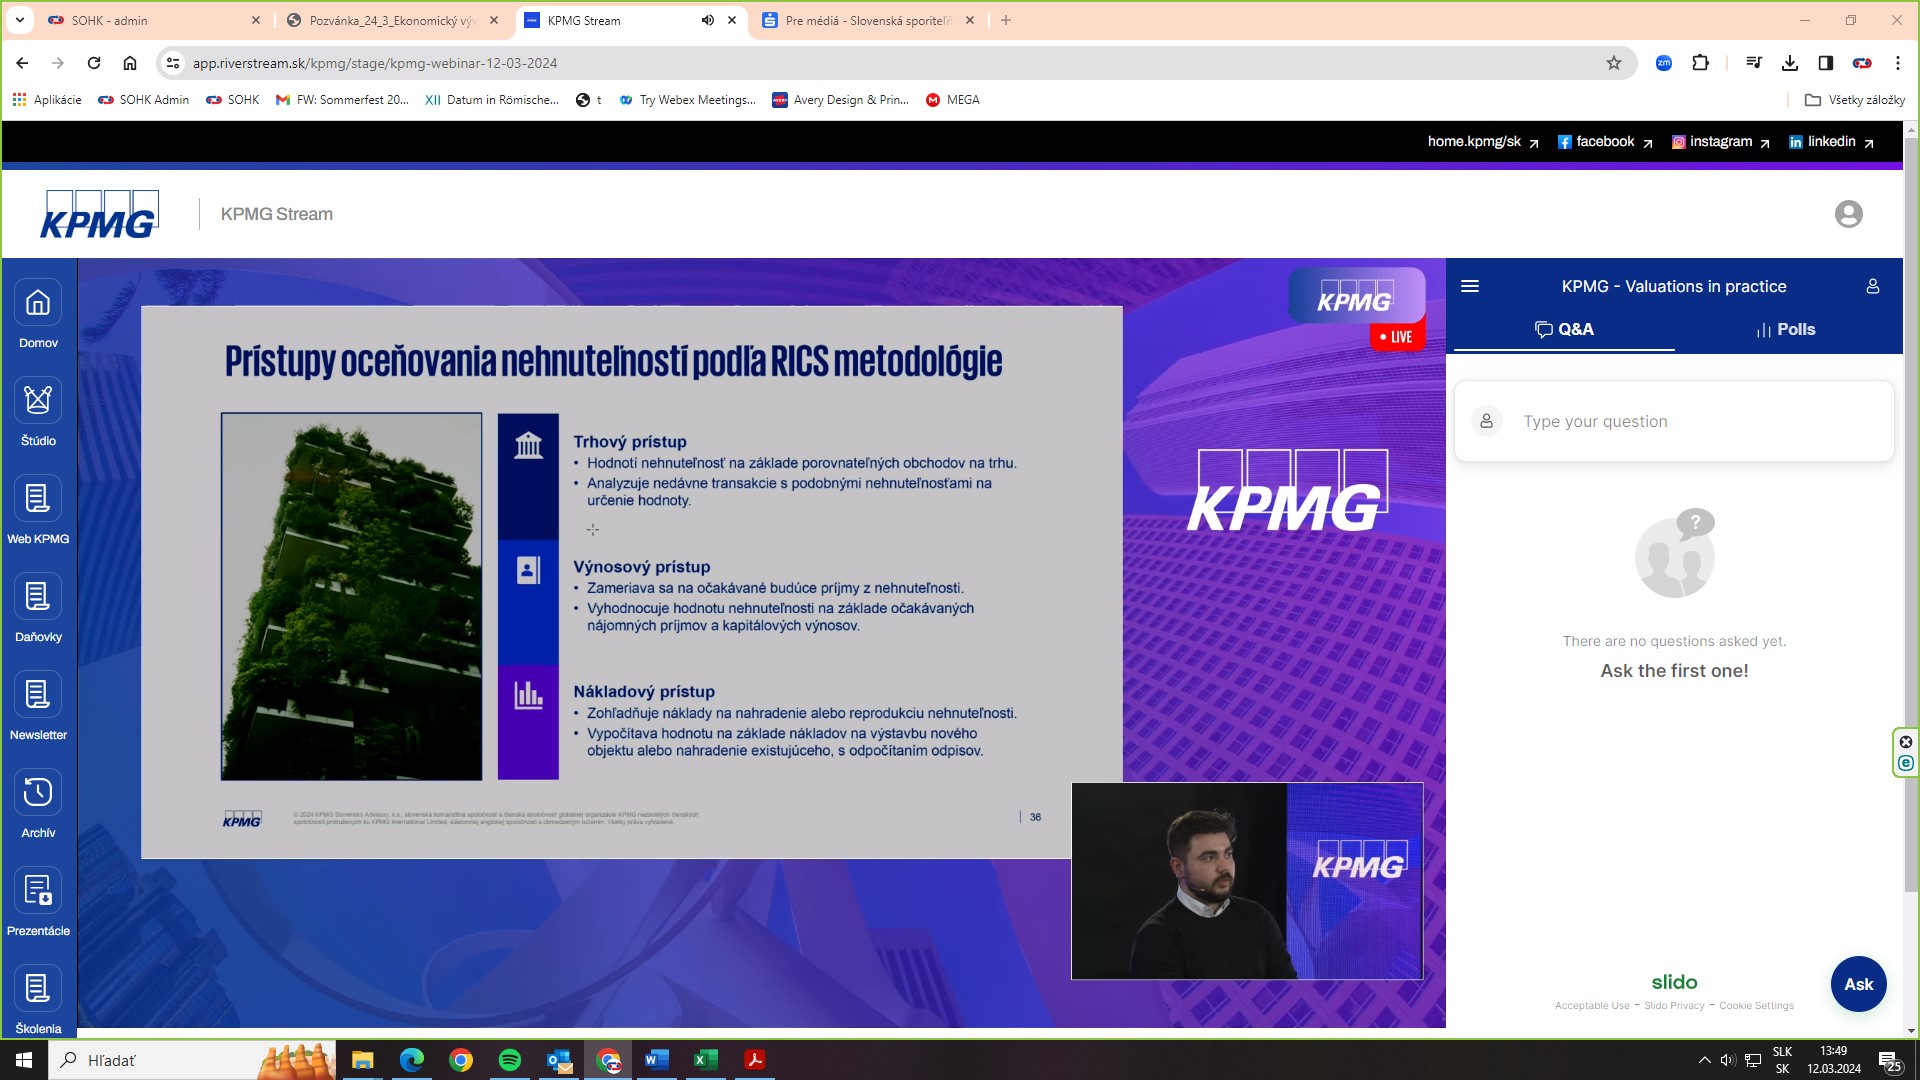
Task: Open the Chrome three-dot menu
Action: (x=1898, y=63)
